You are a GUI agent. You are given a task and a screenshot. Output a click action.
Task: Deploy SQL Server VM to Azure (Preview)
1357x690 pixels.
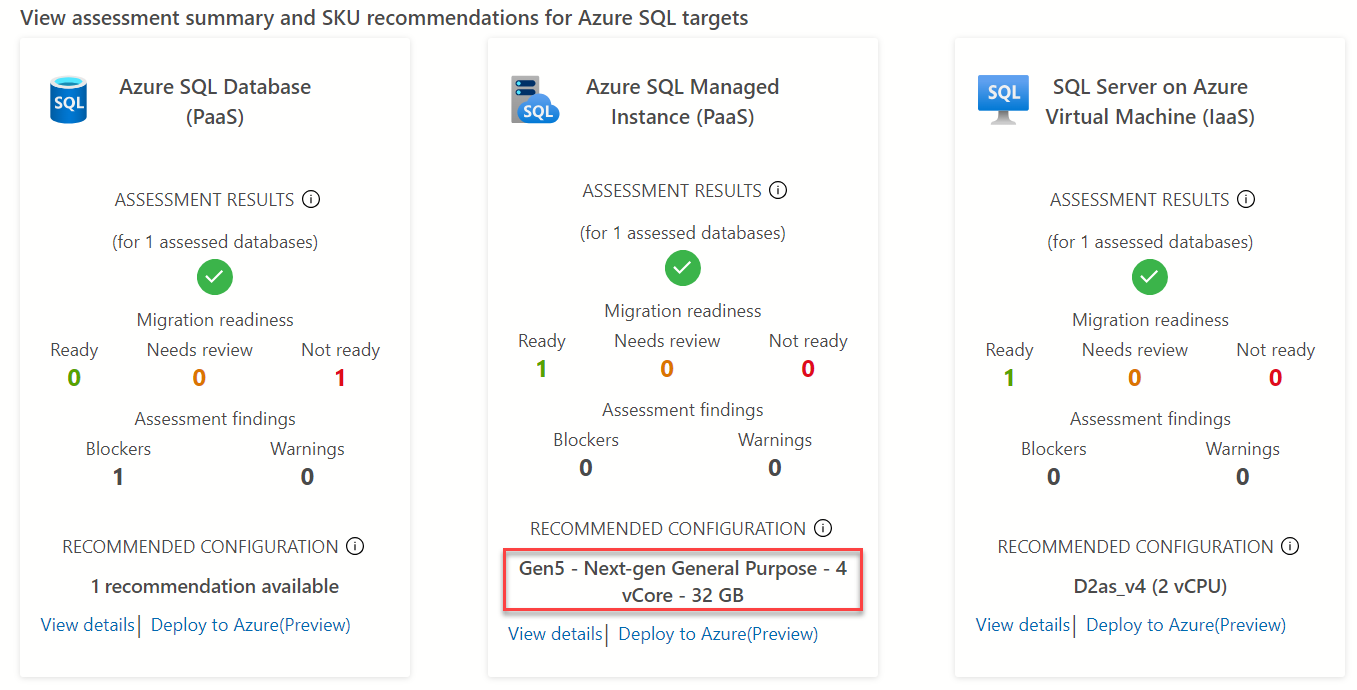1186,625
